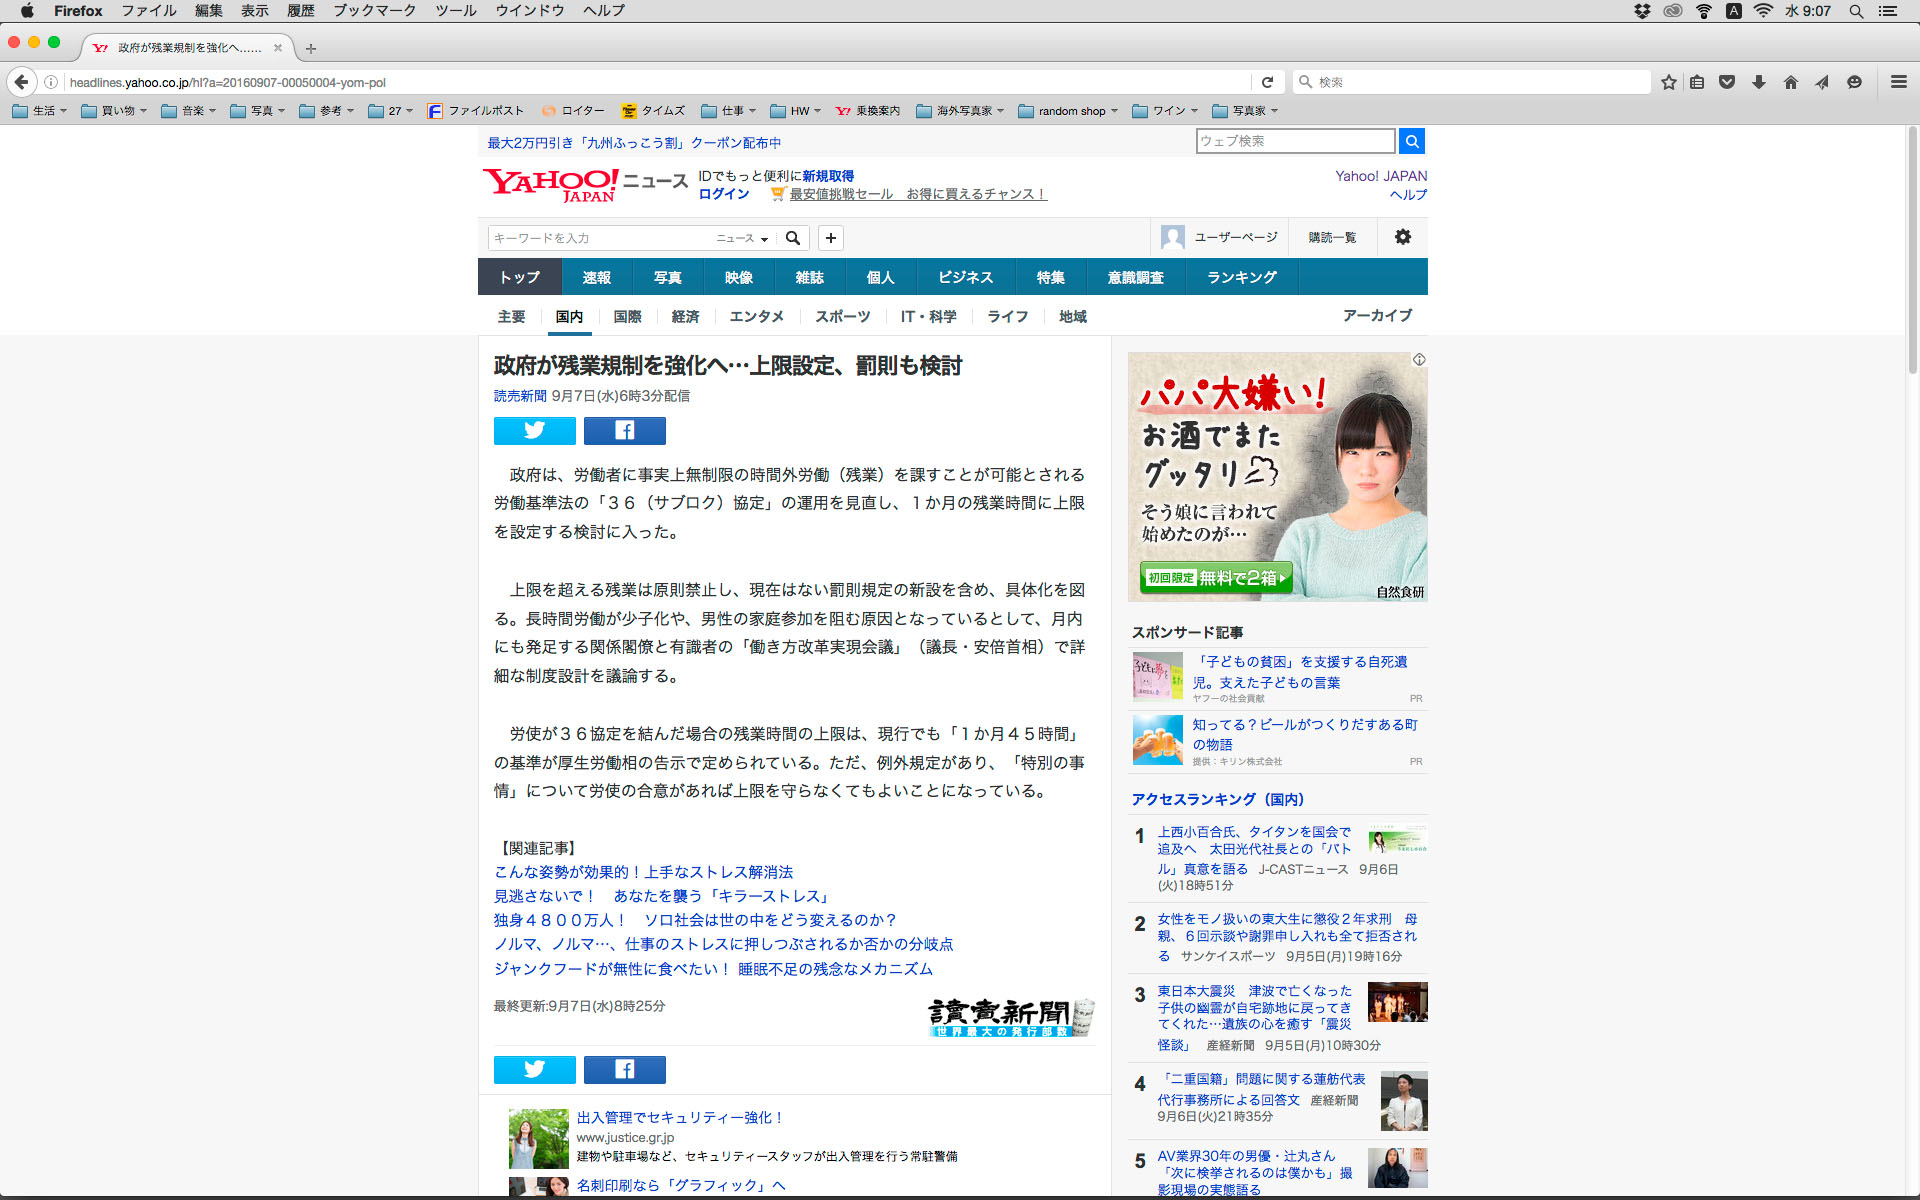Image resolution: width=1920 pixels, height=1200 pixels.
Task: Click the Twitter share button under headline
Action: tap(534, 431)
